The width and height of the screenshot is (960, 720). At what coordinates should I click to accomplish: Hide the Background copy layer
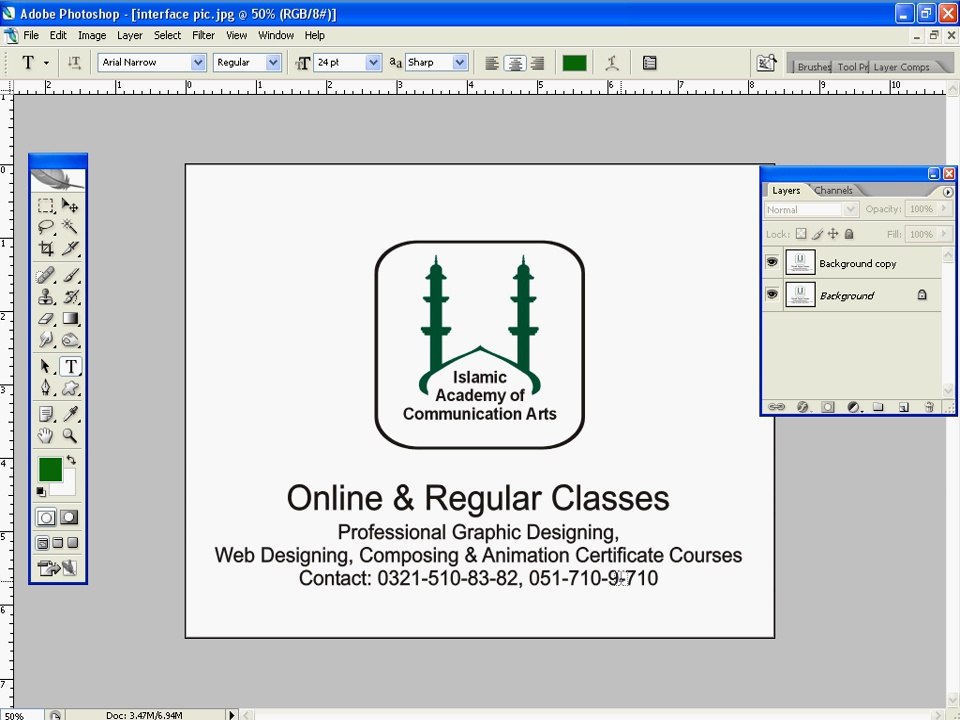click(x=772, y=262)
